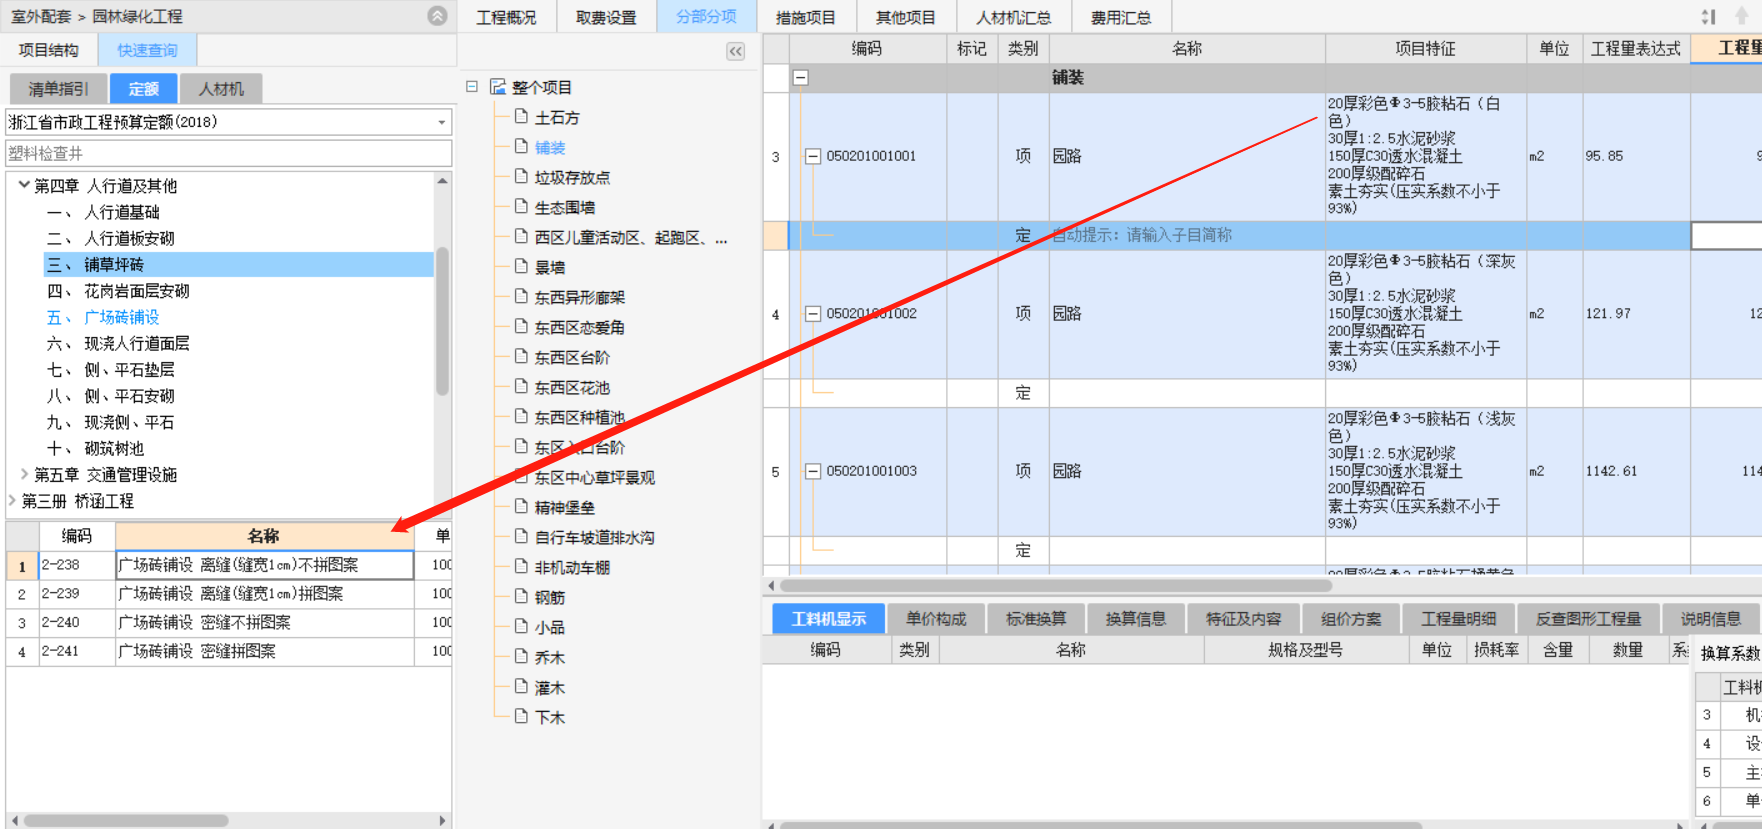Viewport: 1762px width, 829px height.
Task: Open the 说明信息 bottom tab
Action: [x=1711, y=619]
